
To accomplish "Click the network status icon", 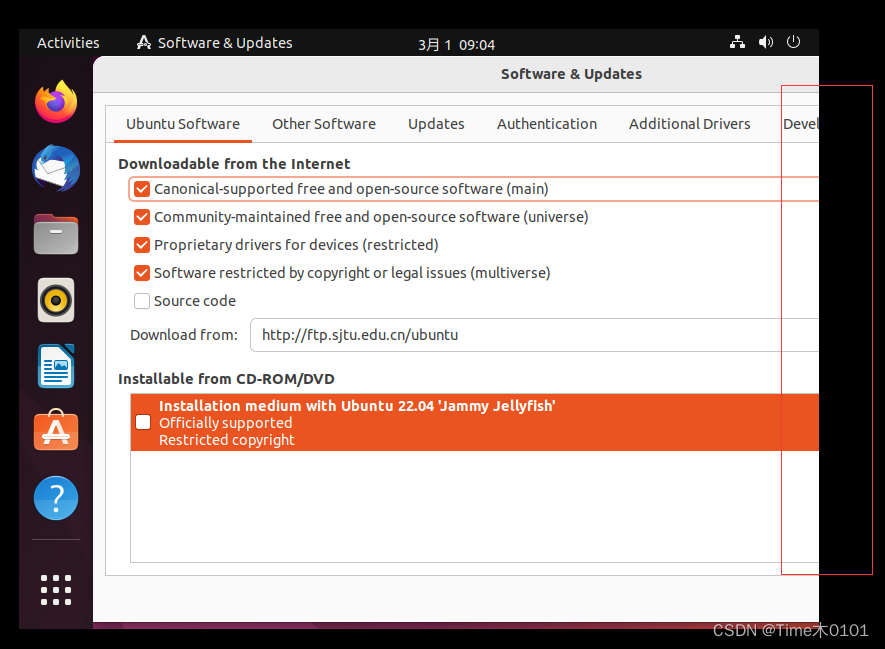I will pyautogui.click(x=737, y=42).
